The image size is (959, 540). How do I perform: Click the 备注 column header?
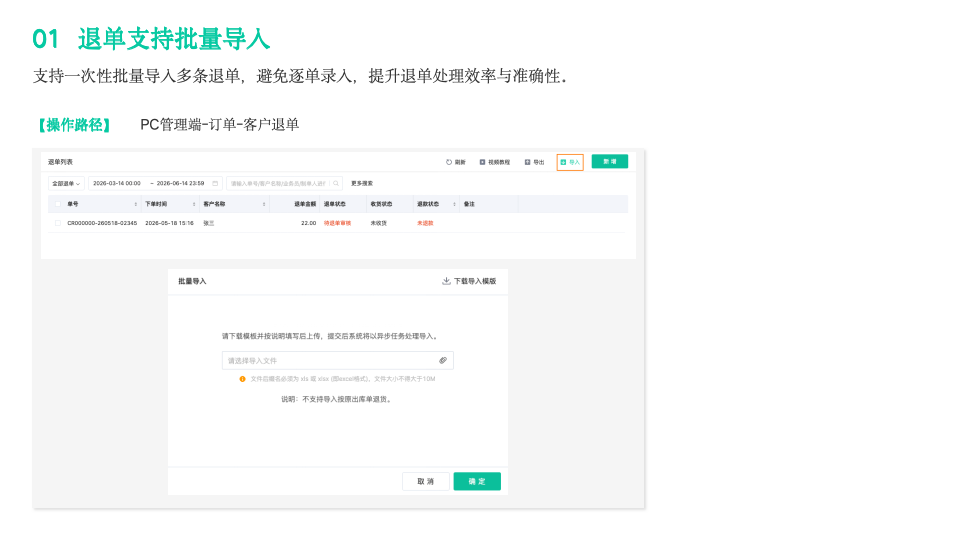[x=469, y=204]
